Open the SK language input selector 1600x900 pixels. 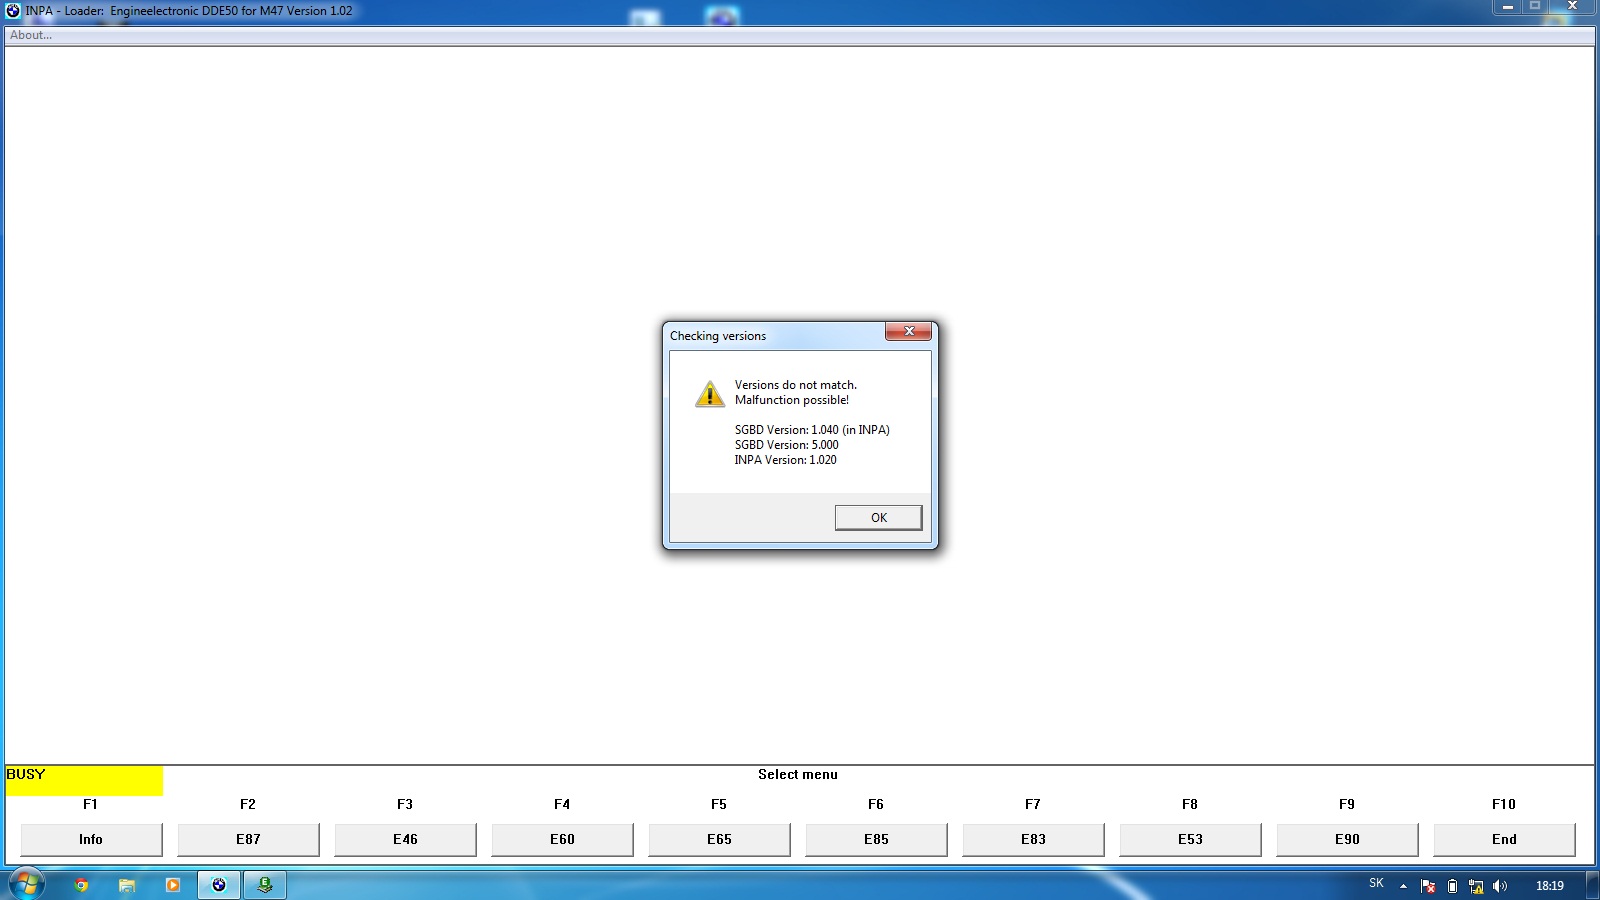click(x=1376, y=884)
